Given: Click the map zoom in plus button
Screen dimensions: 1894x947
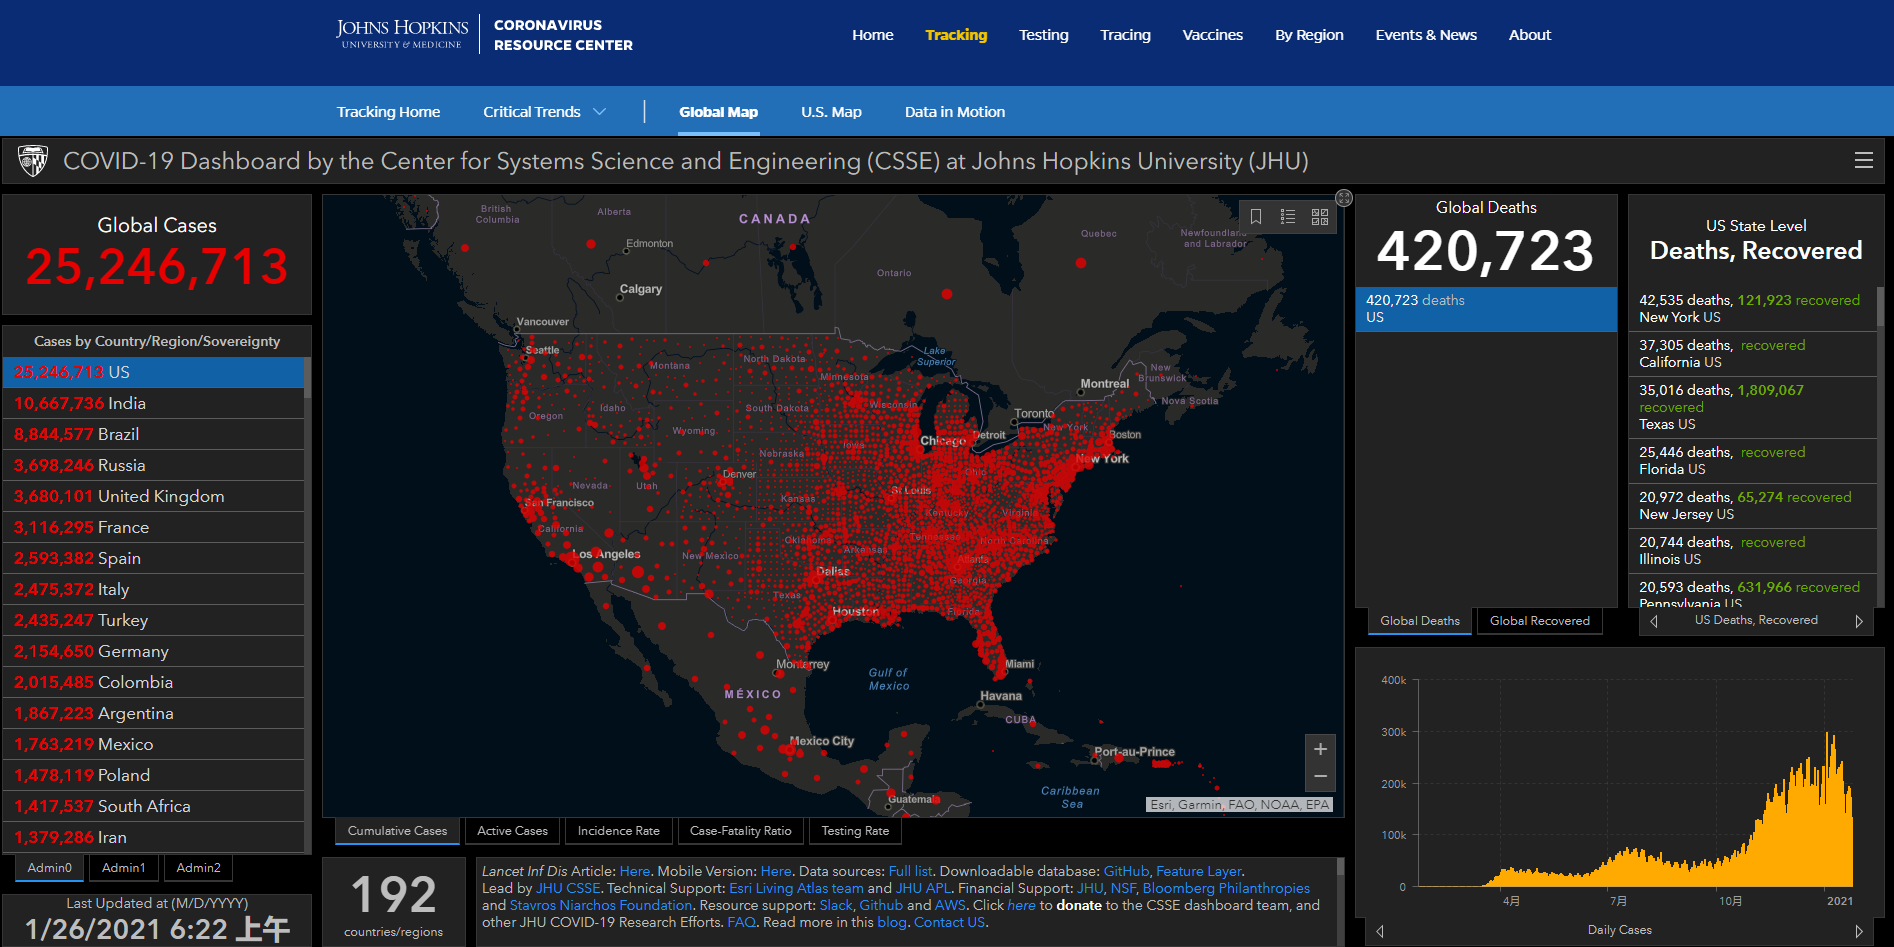Looking at the screenshot, I should [1320, 749].
